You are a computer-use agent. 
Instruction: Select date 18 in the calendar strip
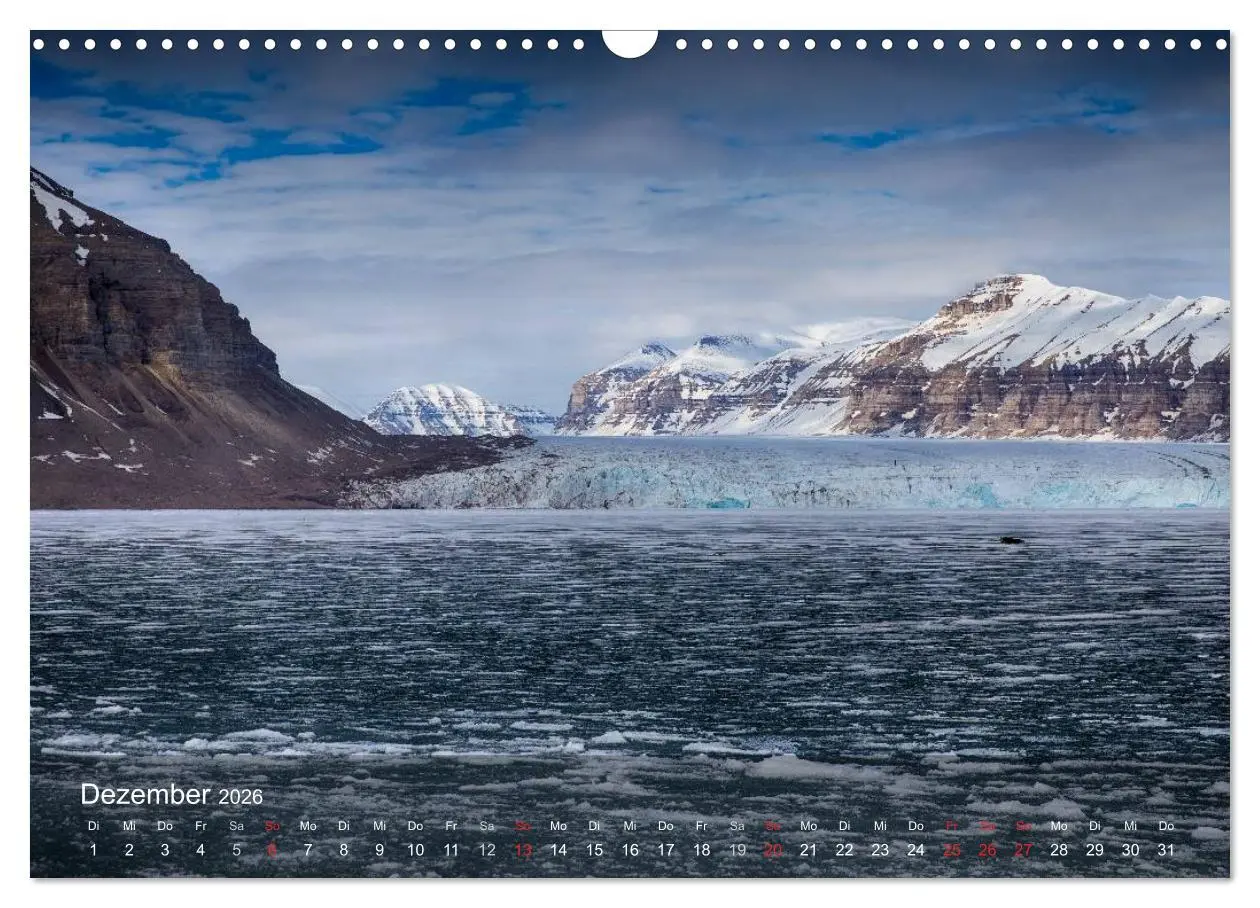pyautogui.click(x=702, y=850)
